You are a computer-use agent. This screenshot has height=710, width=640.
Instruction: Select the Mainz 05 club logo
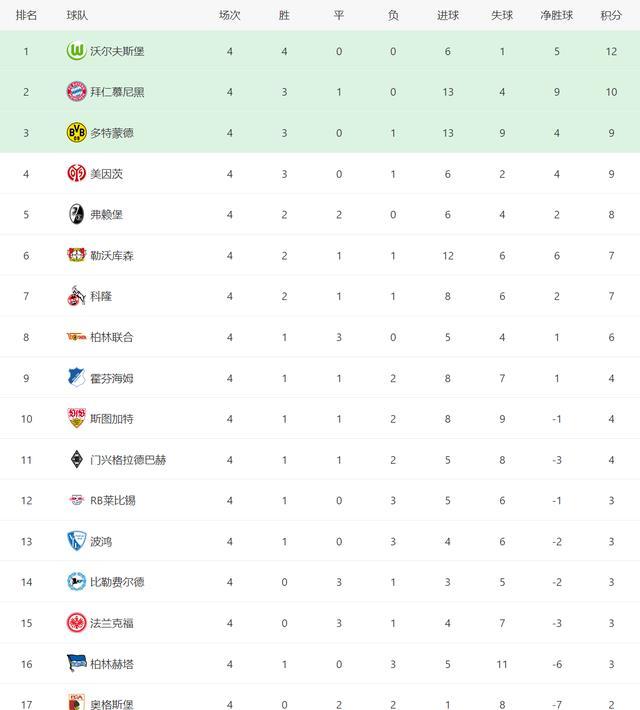pos(76,173)
